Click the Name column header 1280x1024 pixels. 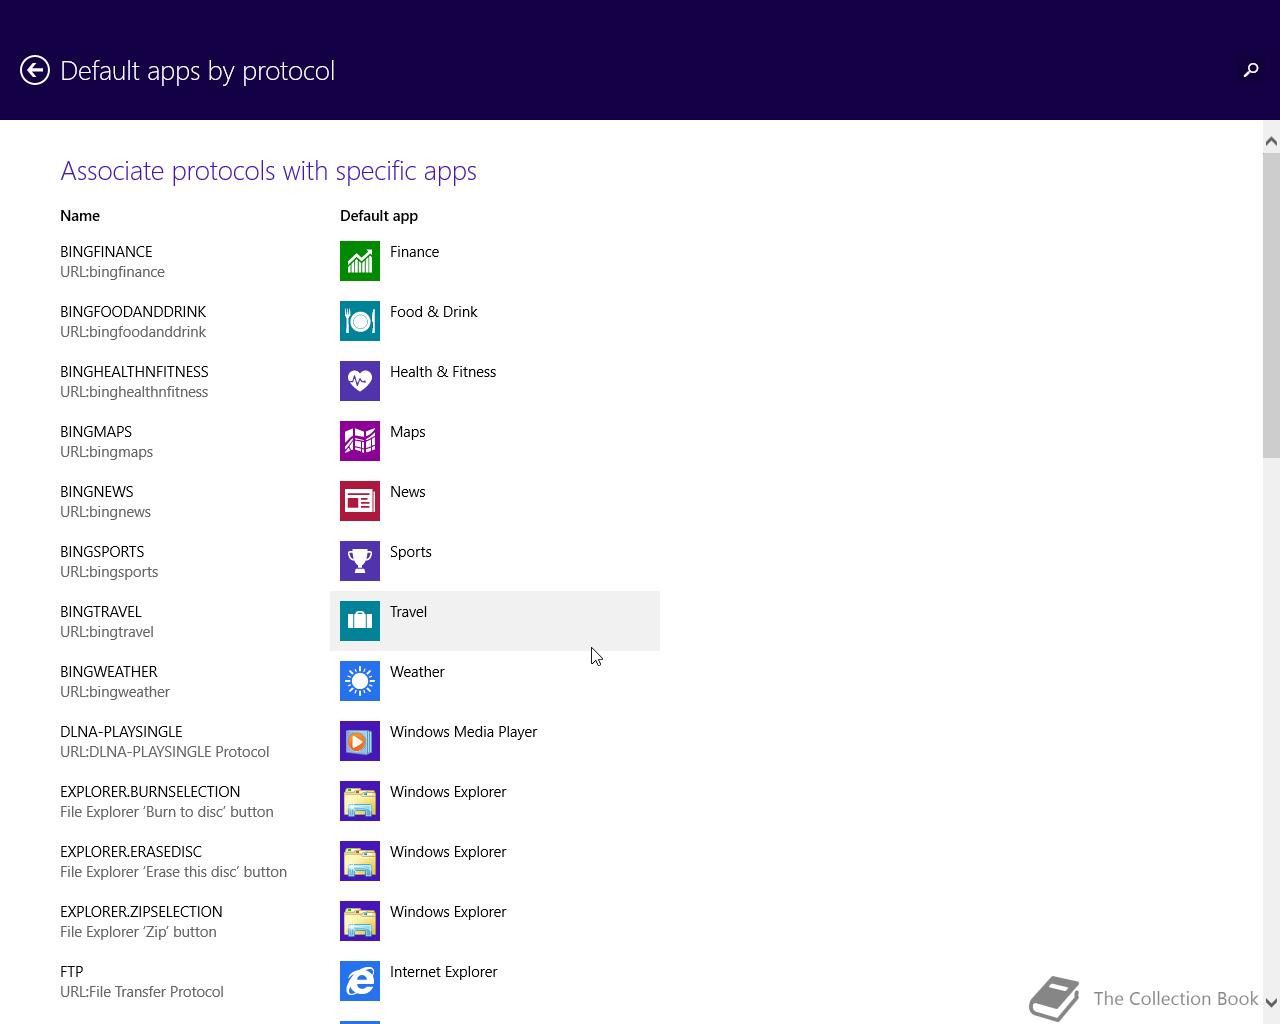[80, 216]
